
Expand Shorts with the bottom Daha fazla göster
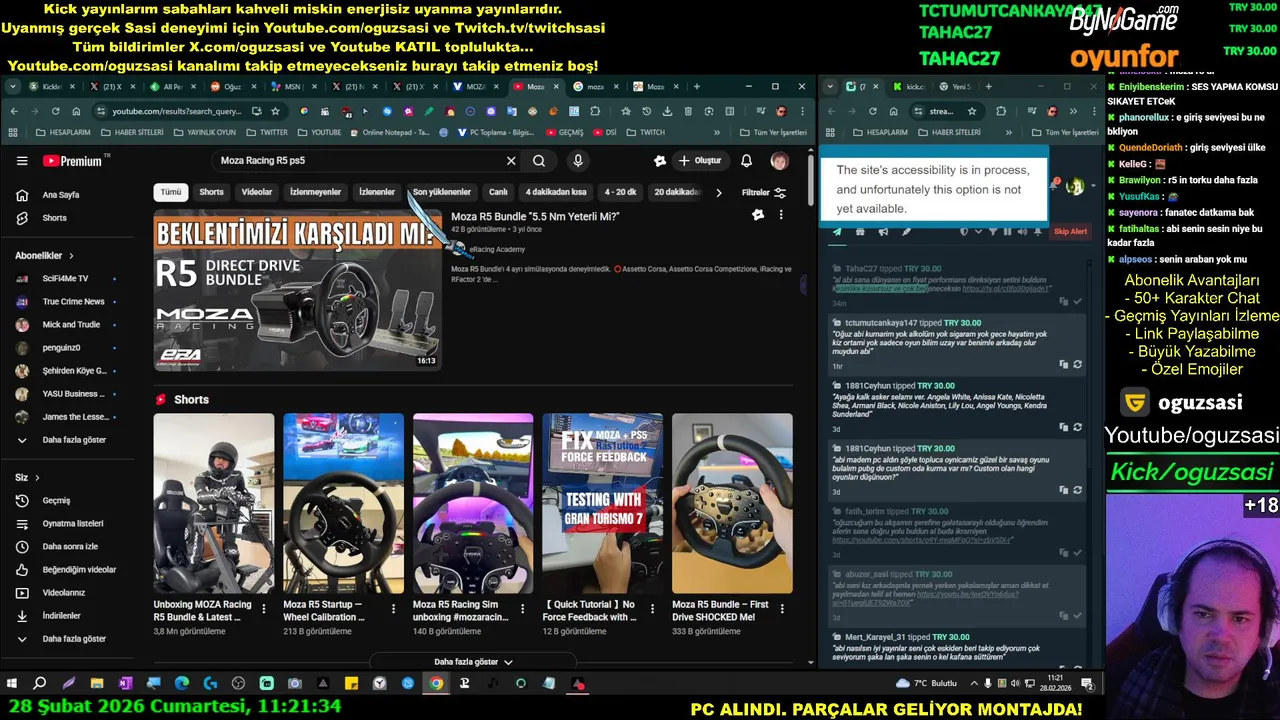(473, 662)
